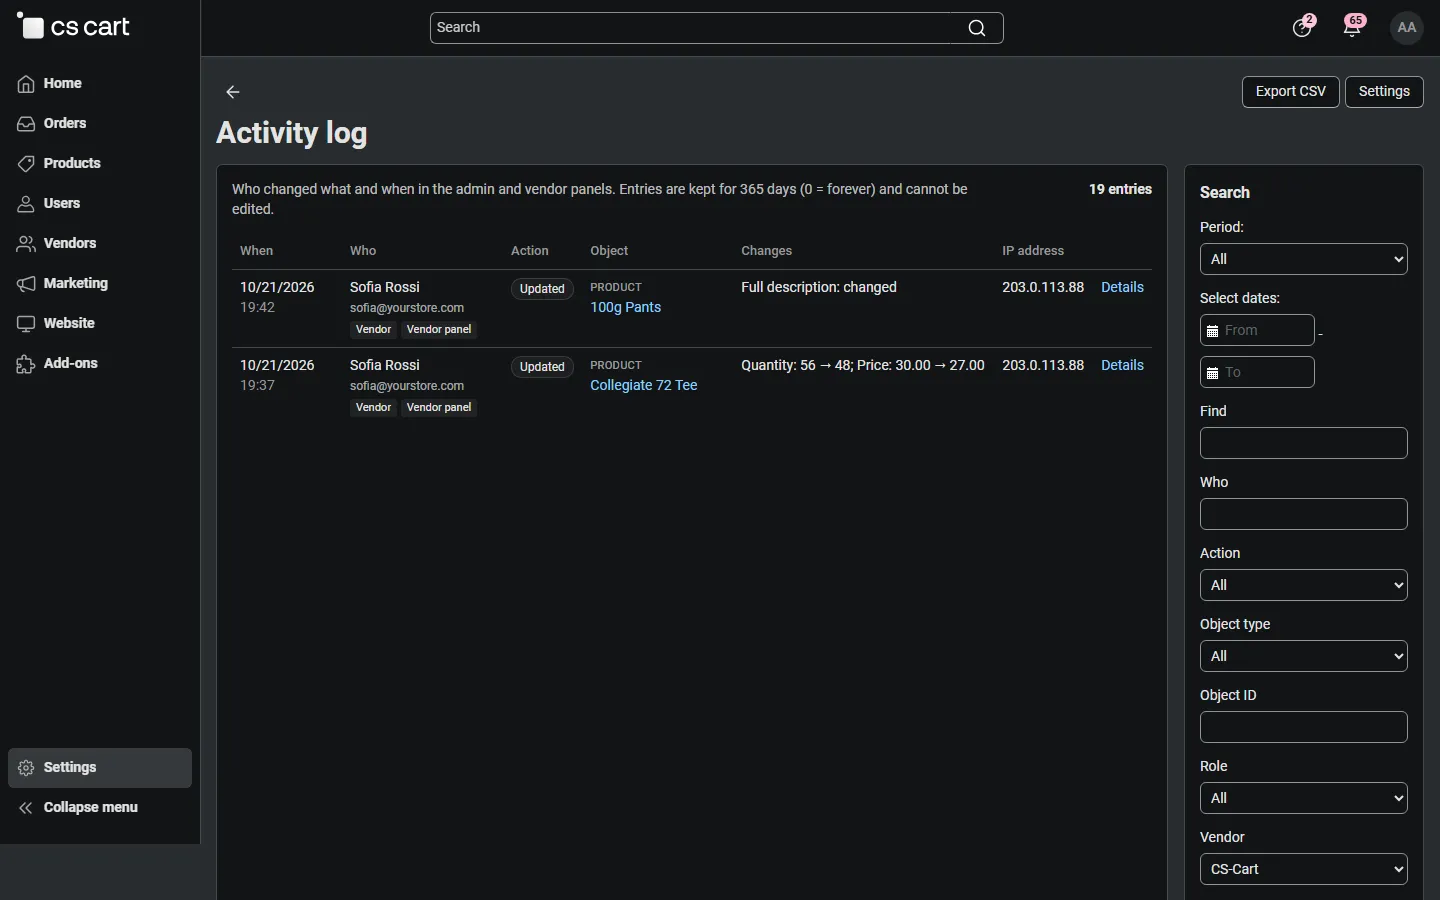Image resolution: width=1440 pixels, height=900 pixels.
Task: Open the Settings button at top right
Action: coord(1385,92)
